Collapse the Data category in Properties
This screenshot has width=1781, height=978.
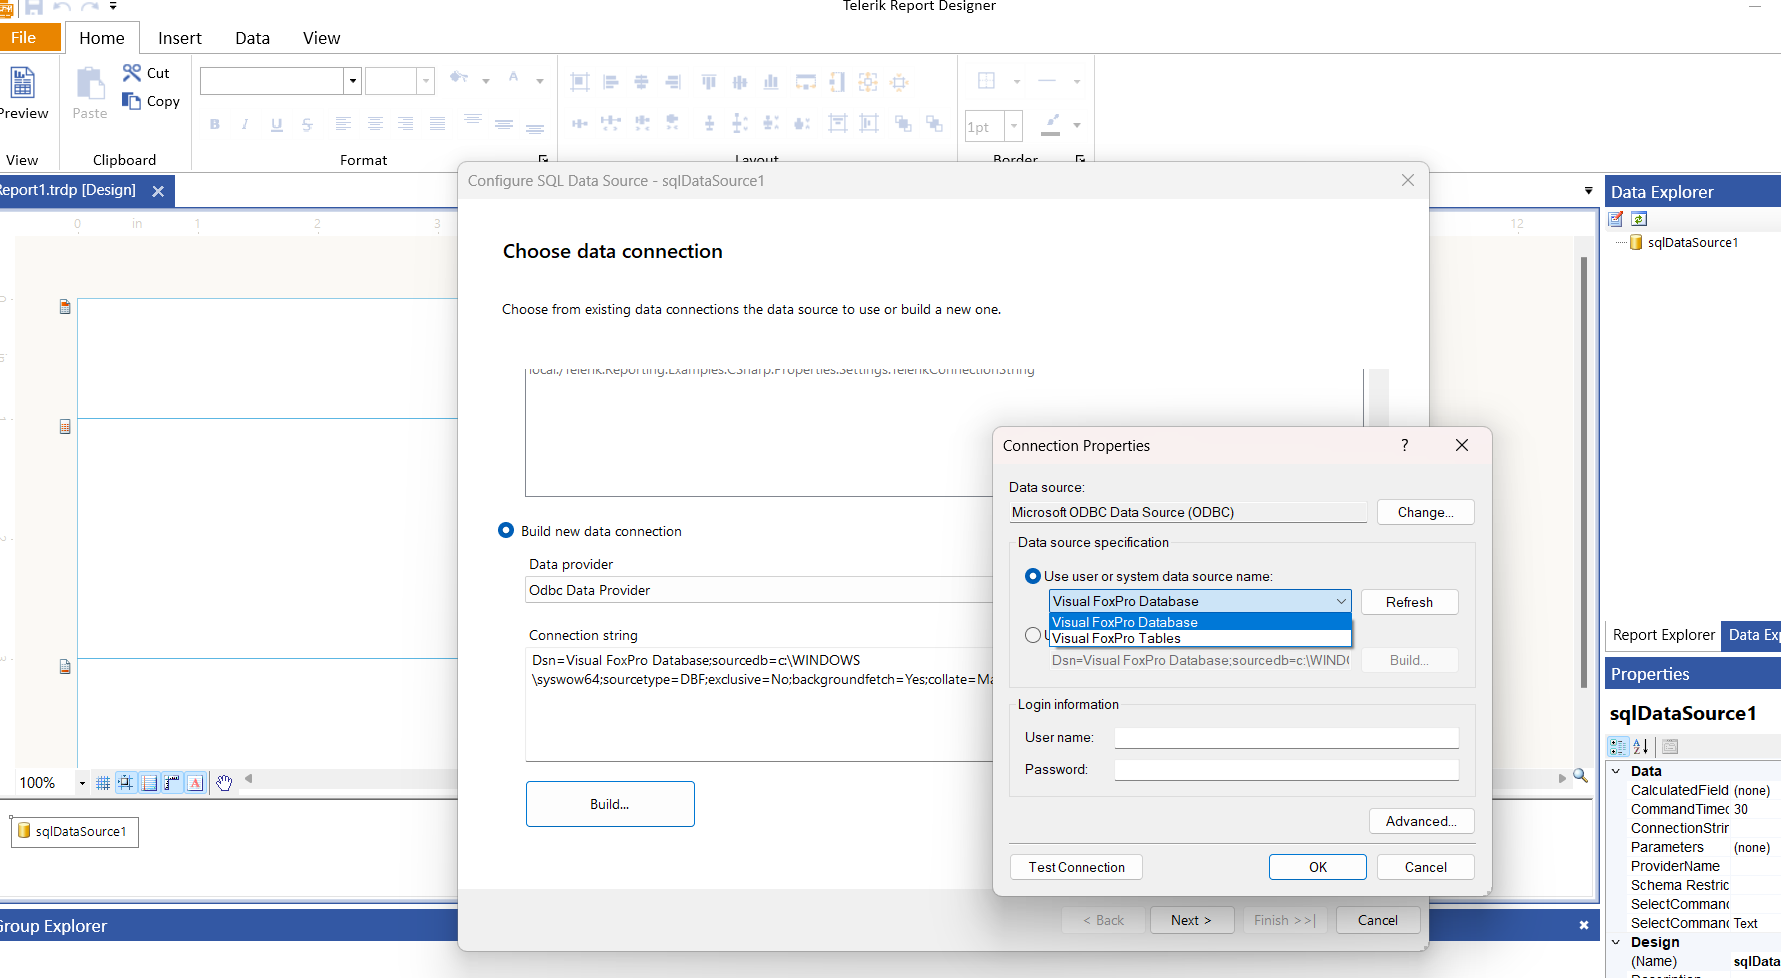(1616, 771)
